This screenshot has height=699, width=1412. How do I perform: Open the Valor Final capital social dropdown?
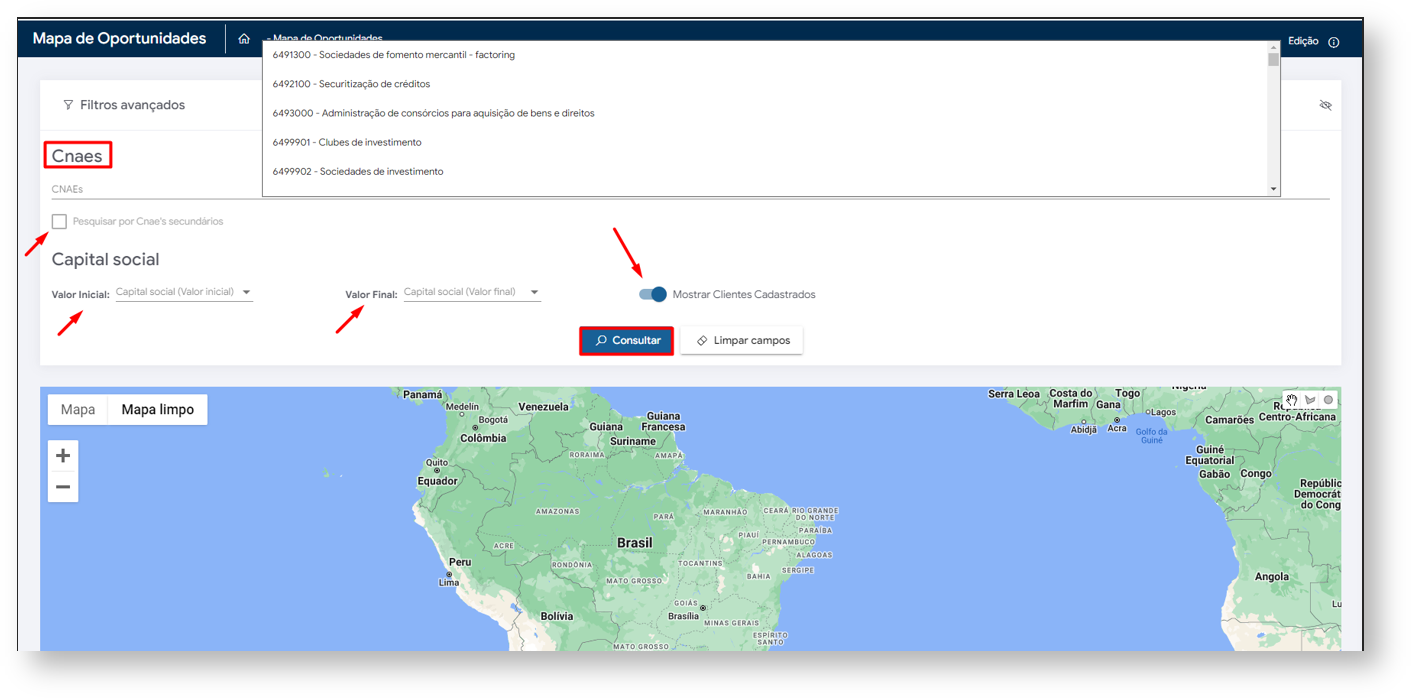tap(472, 292)
